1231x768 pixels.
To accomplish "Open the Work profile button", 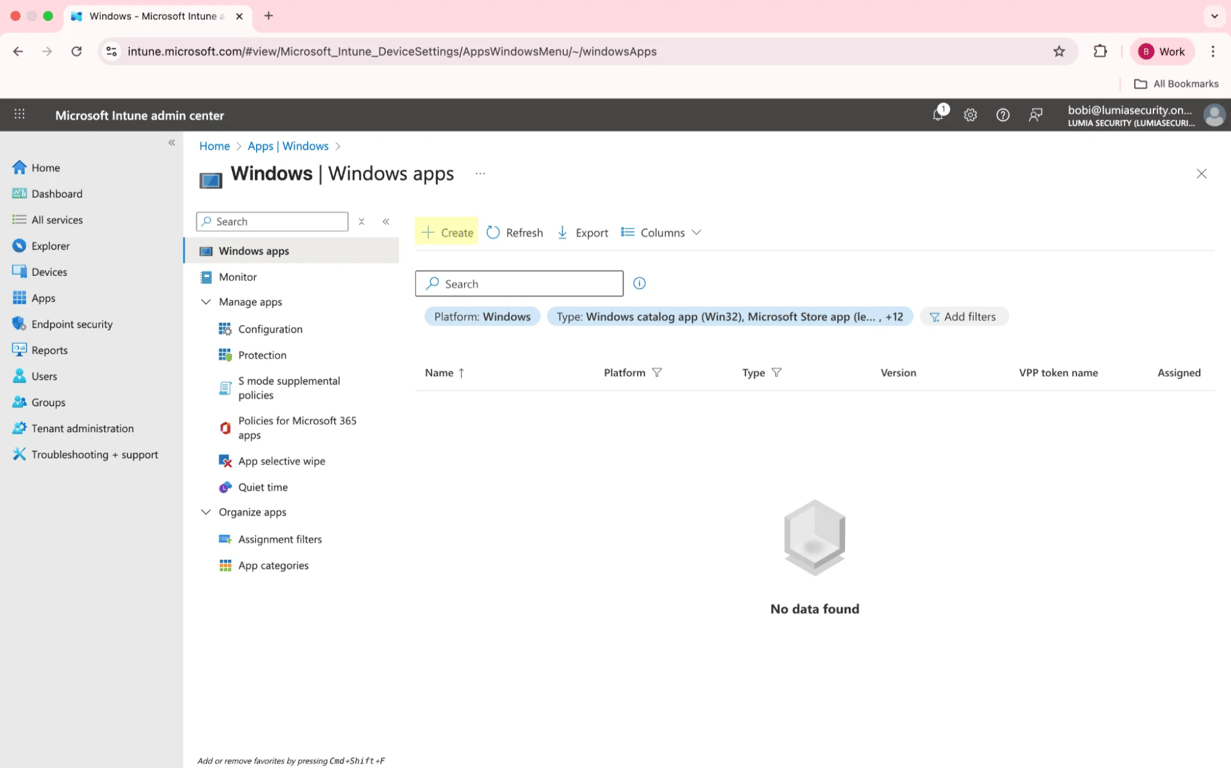I will (1162, 51).
